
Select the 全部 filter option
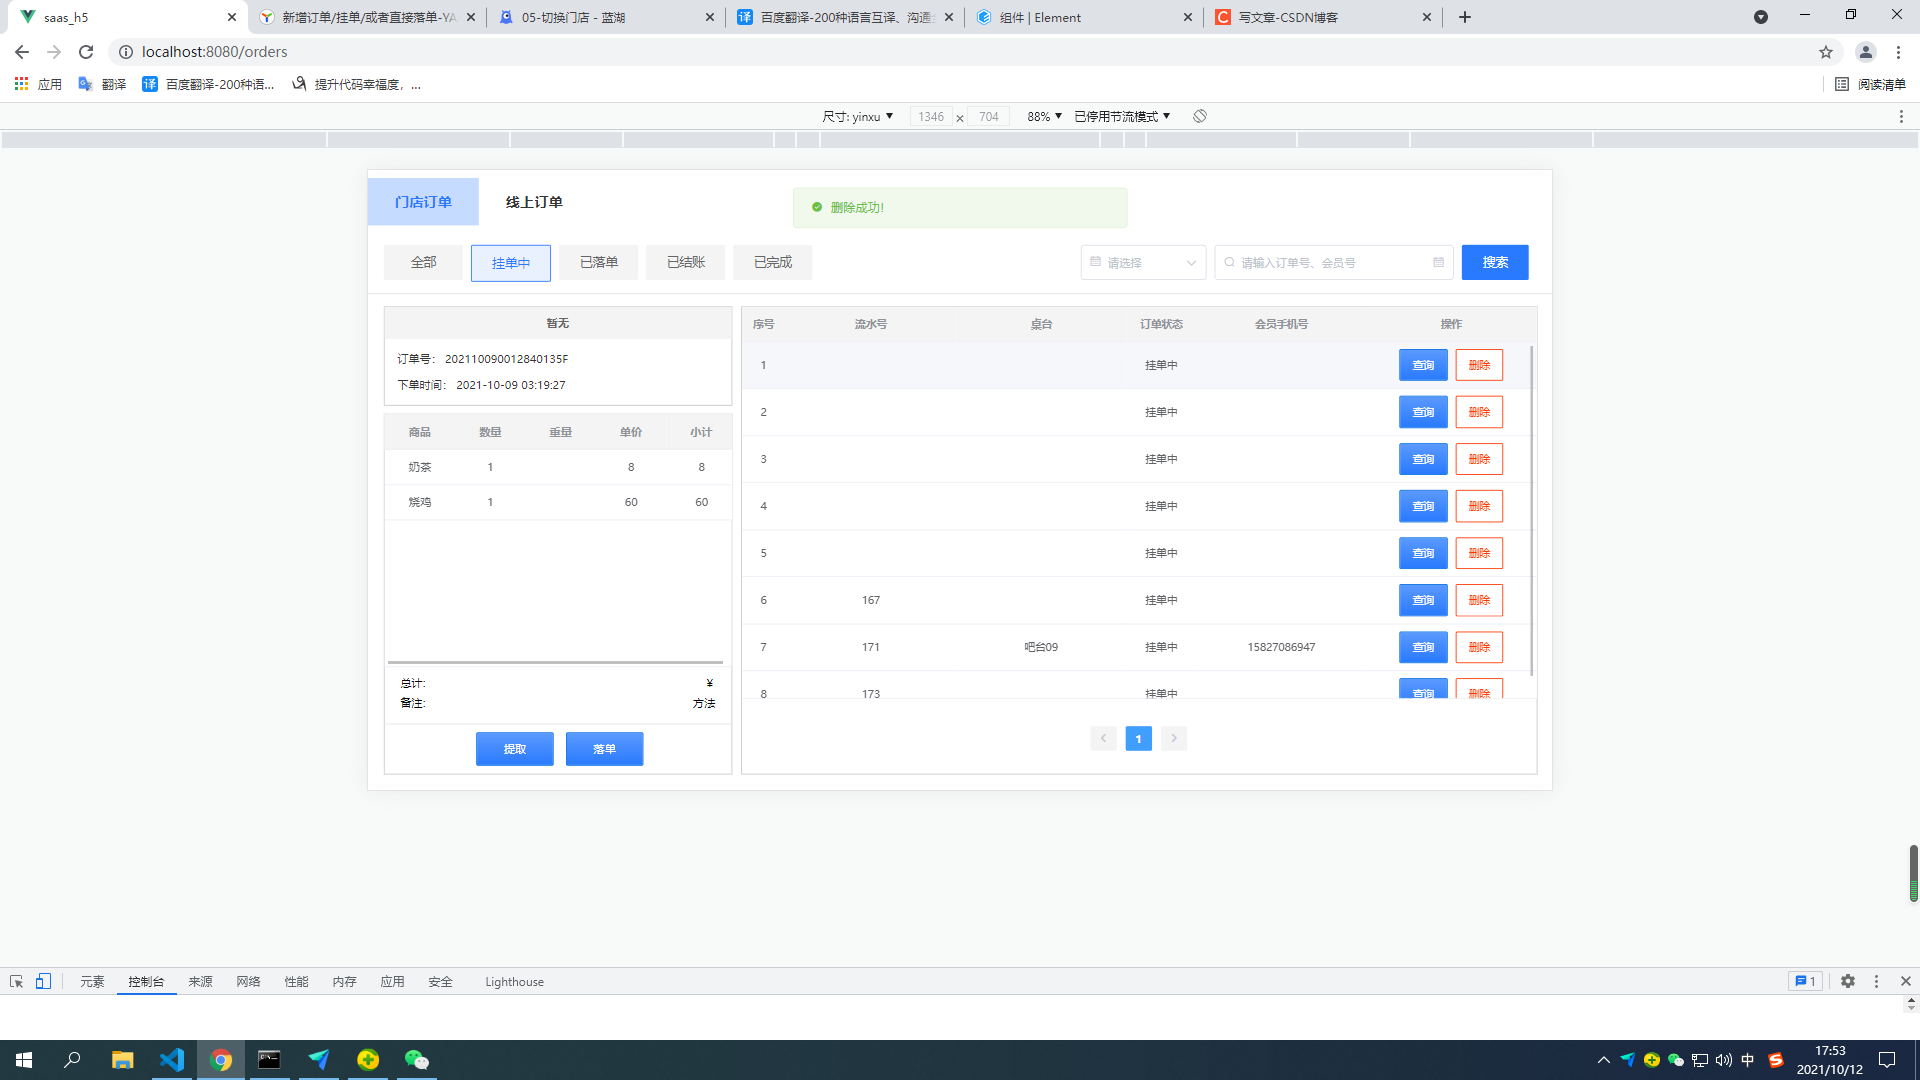[423, 262]
